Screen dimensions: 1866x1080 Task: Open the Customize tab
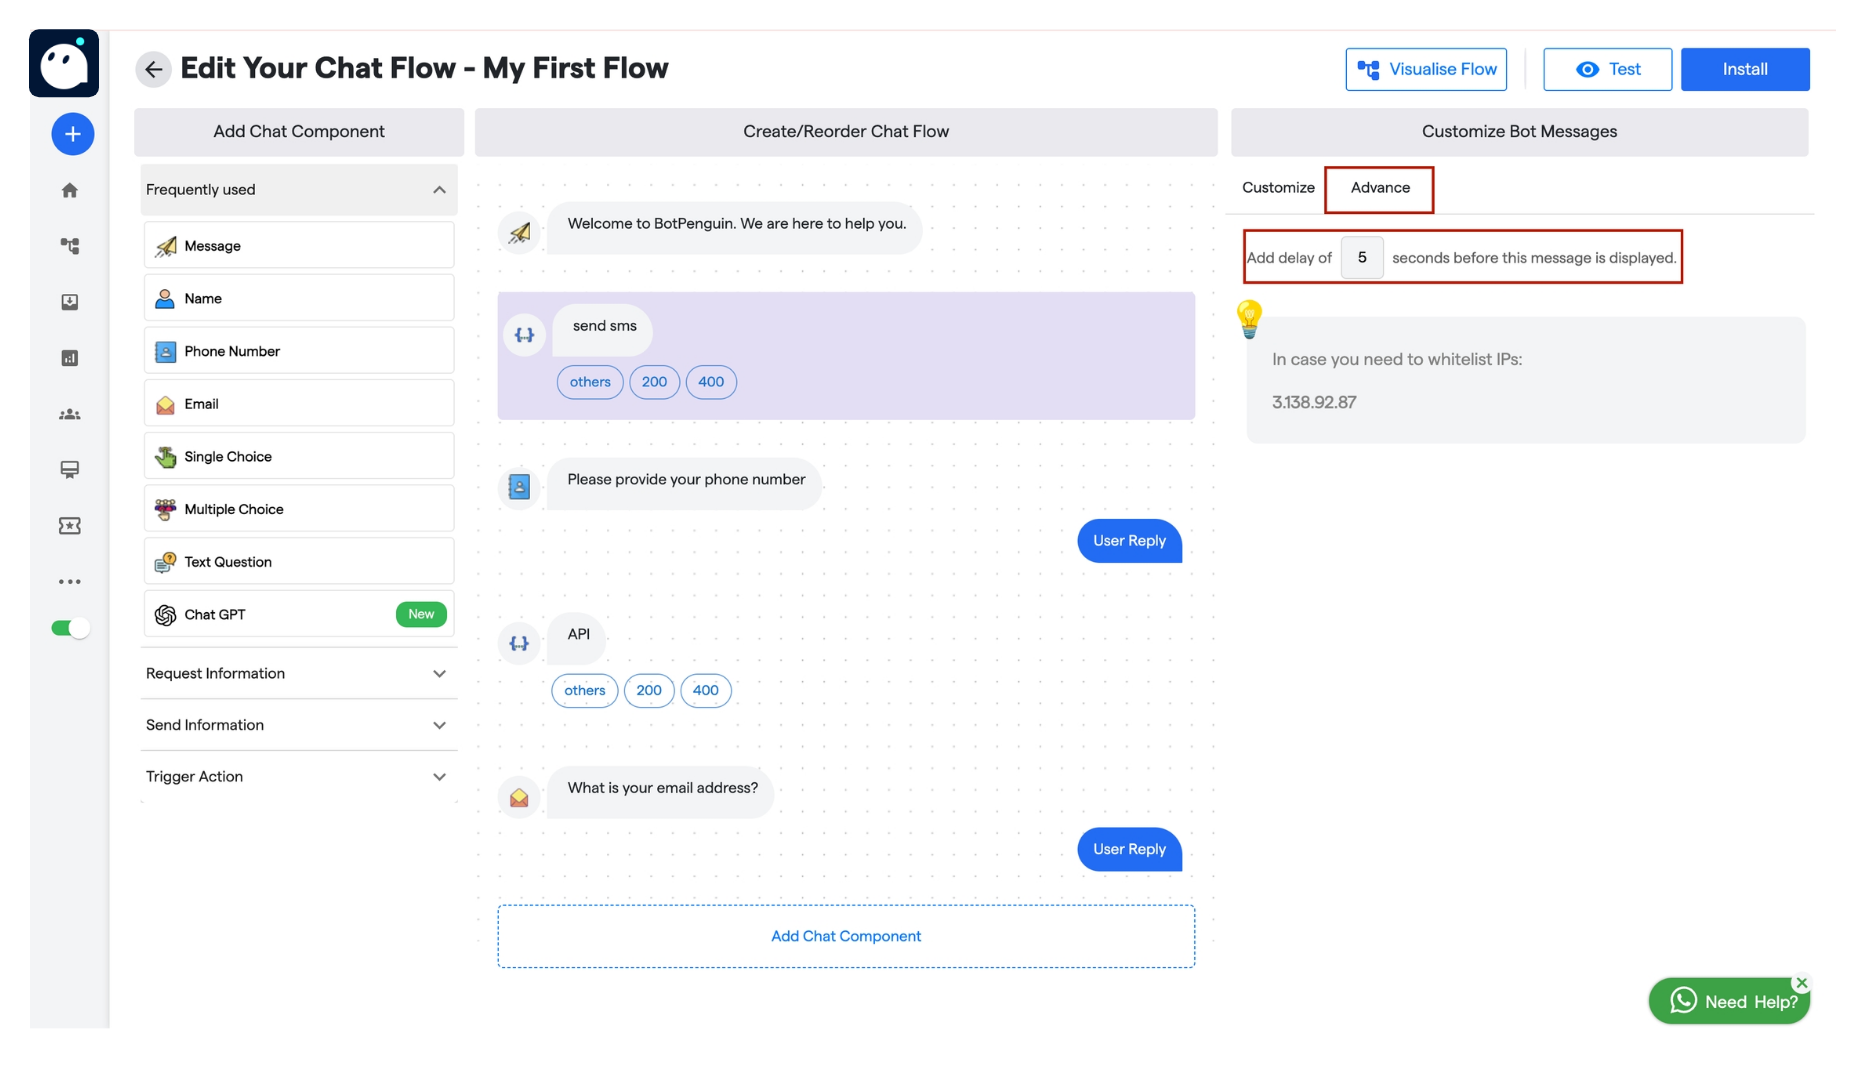(x=1277, y=188)
